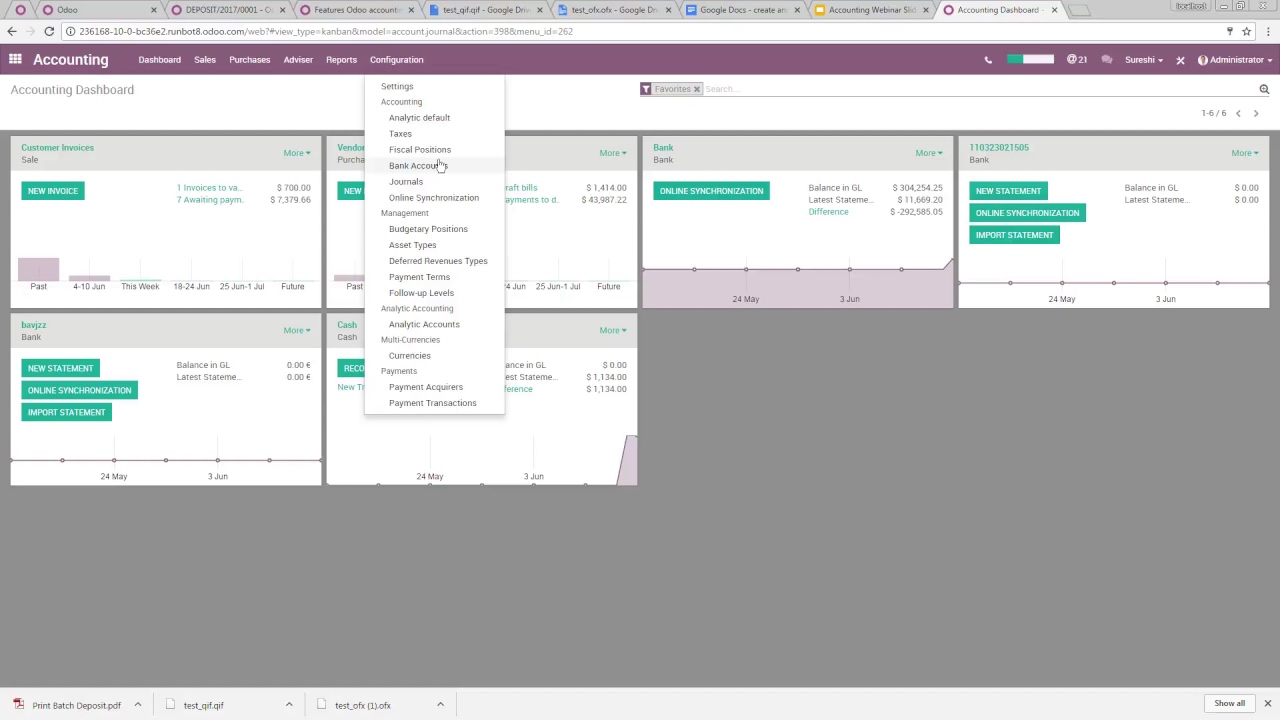This screenshot has height=720, width=1280.
Task: Click New Invoice on Customer Invoices card
Action: tap(53, 191)
